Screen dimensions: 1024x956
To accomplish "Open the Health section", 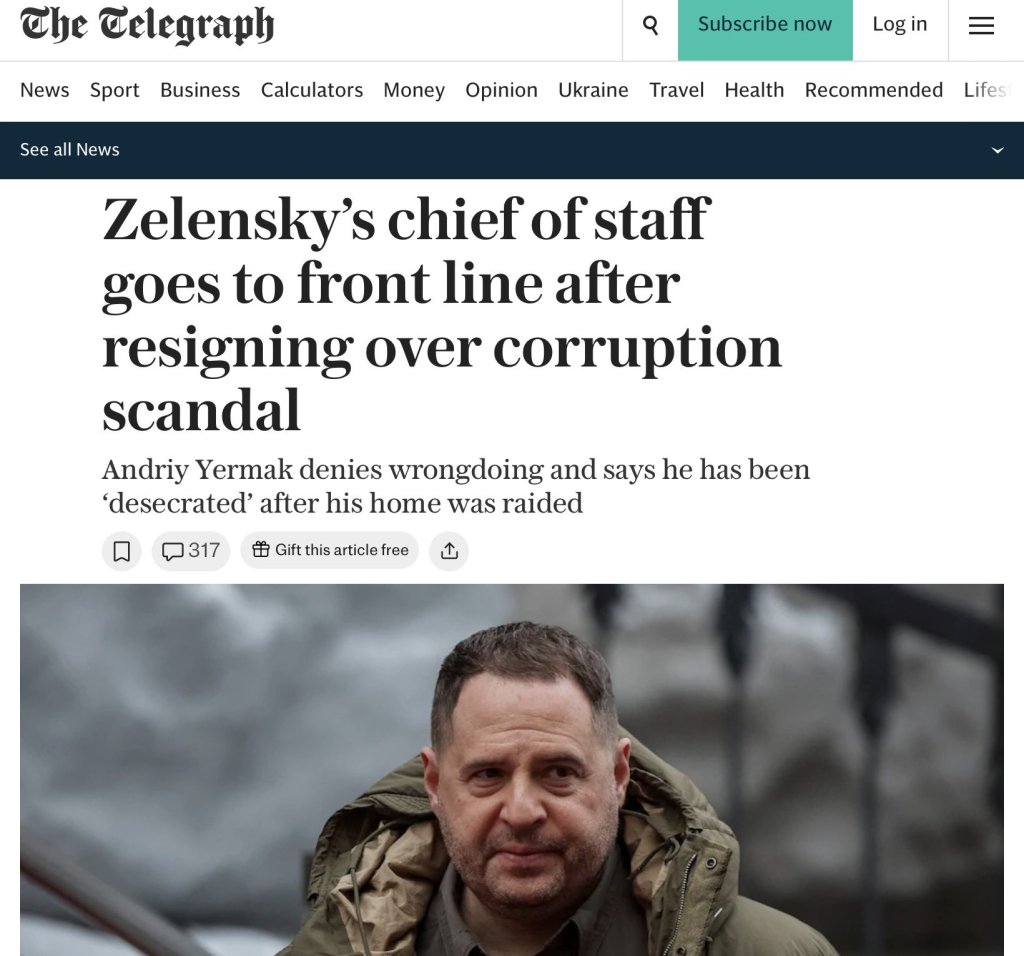I will [x=754, y=90].
